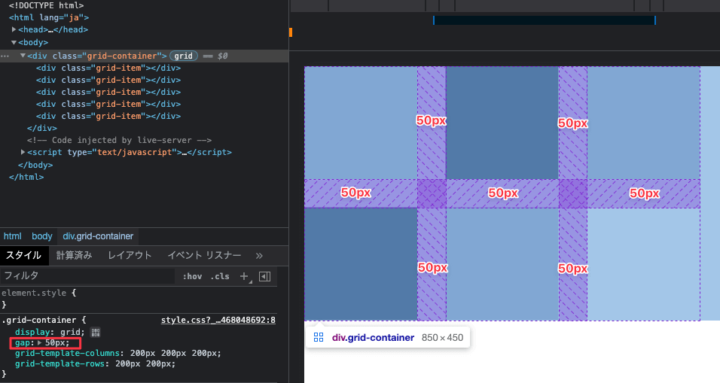The image size is (720, 383).
Task: Open style.css source link
Action: pos(218,320)
